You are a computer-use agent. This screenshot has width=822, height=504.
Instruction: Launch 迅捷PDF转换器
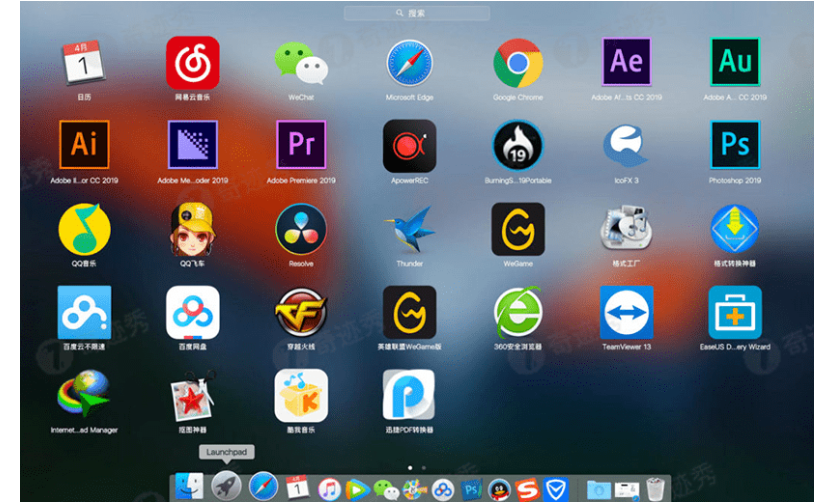tap(409, 395)
